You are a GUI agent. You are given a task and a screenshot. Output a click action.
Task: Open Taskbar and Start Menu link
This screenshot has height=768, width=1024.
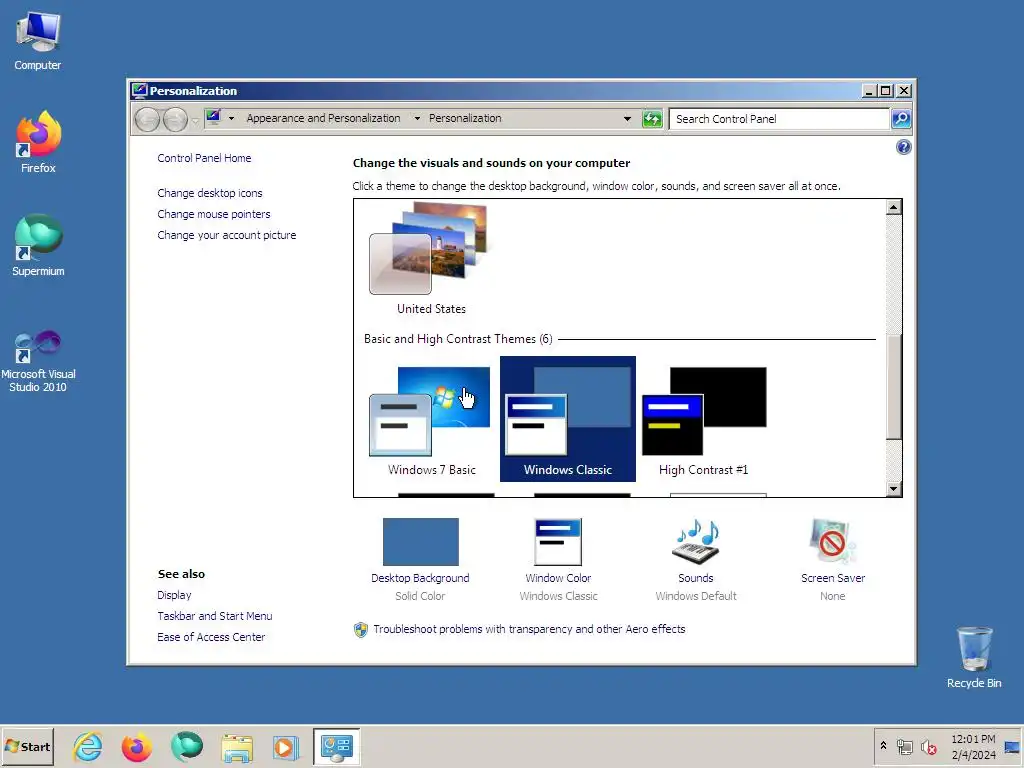click(214, 616)
